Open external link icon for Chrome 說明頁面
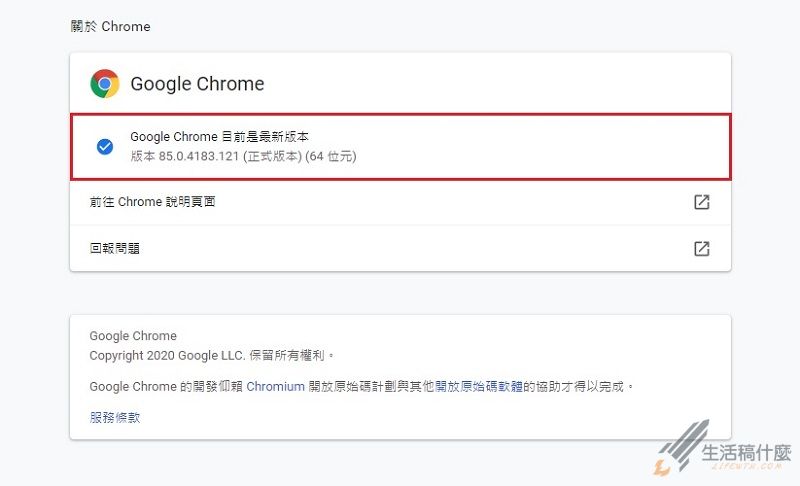The height and width of the screenshot is (486, 800). click(x=702, y=202)
